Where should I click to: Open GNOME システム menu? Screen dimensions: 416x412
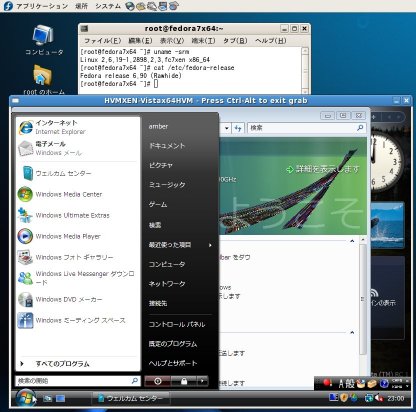[108, 6]
